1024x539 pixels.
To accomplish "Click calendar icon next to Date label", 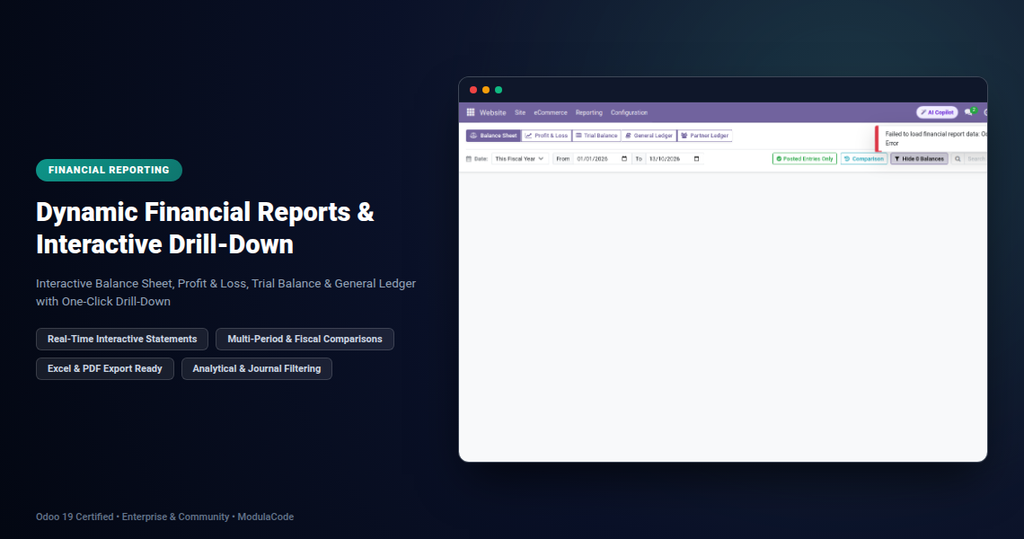I will 469,159.
